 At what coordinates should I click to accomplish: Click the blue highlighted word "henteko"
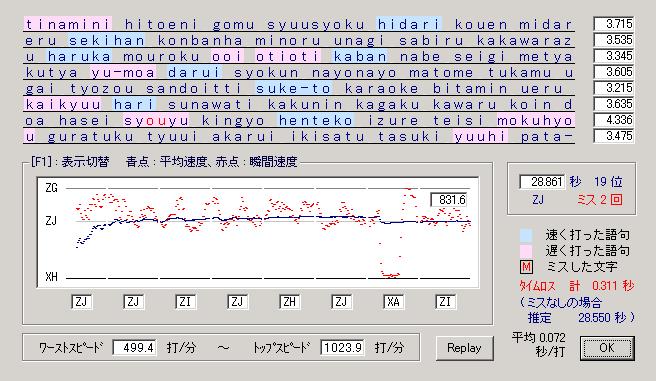(316, 120)
